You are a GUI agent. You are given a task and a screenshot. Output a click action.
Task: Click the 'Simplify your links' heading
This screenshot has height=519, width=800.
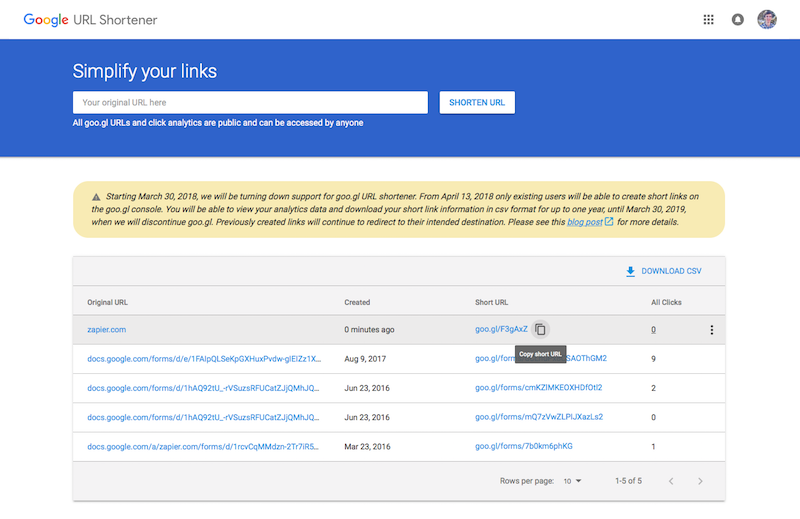click(144, 71)
